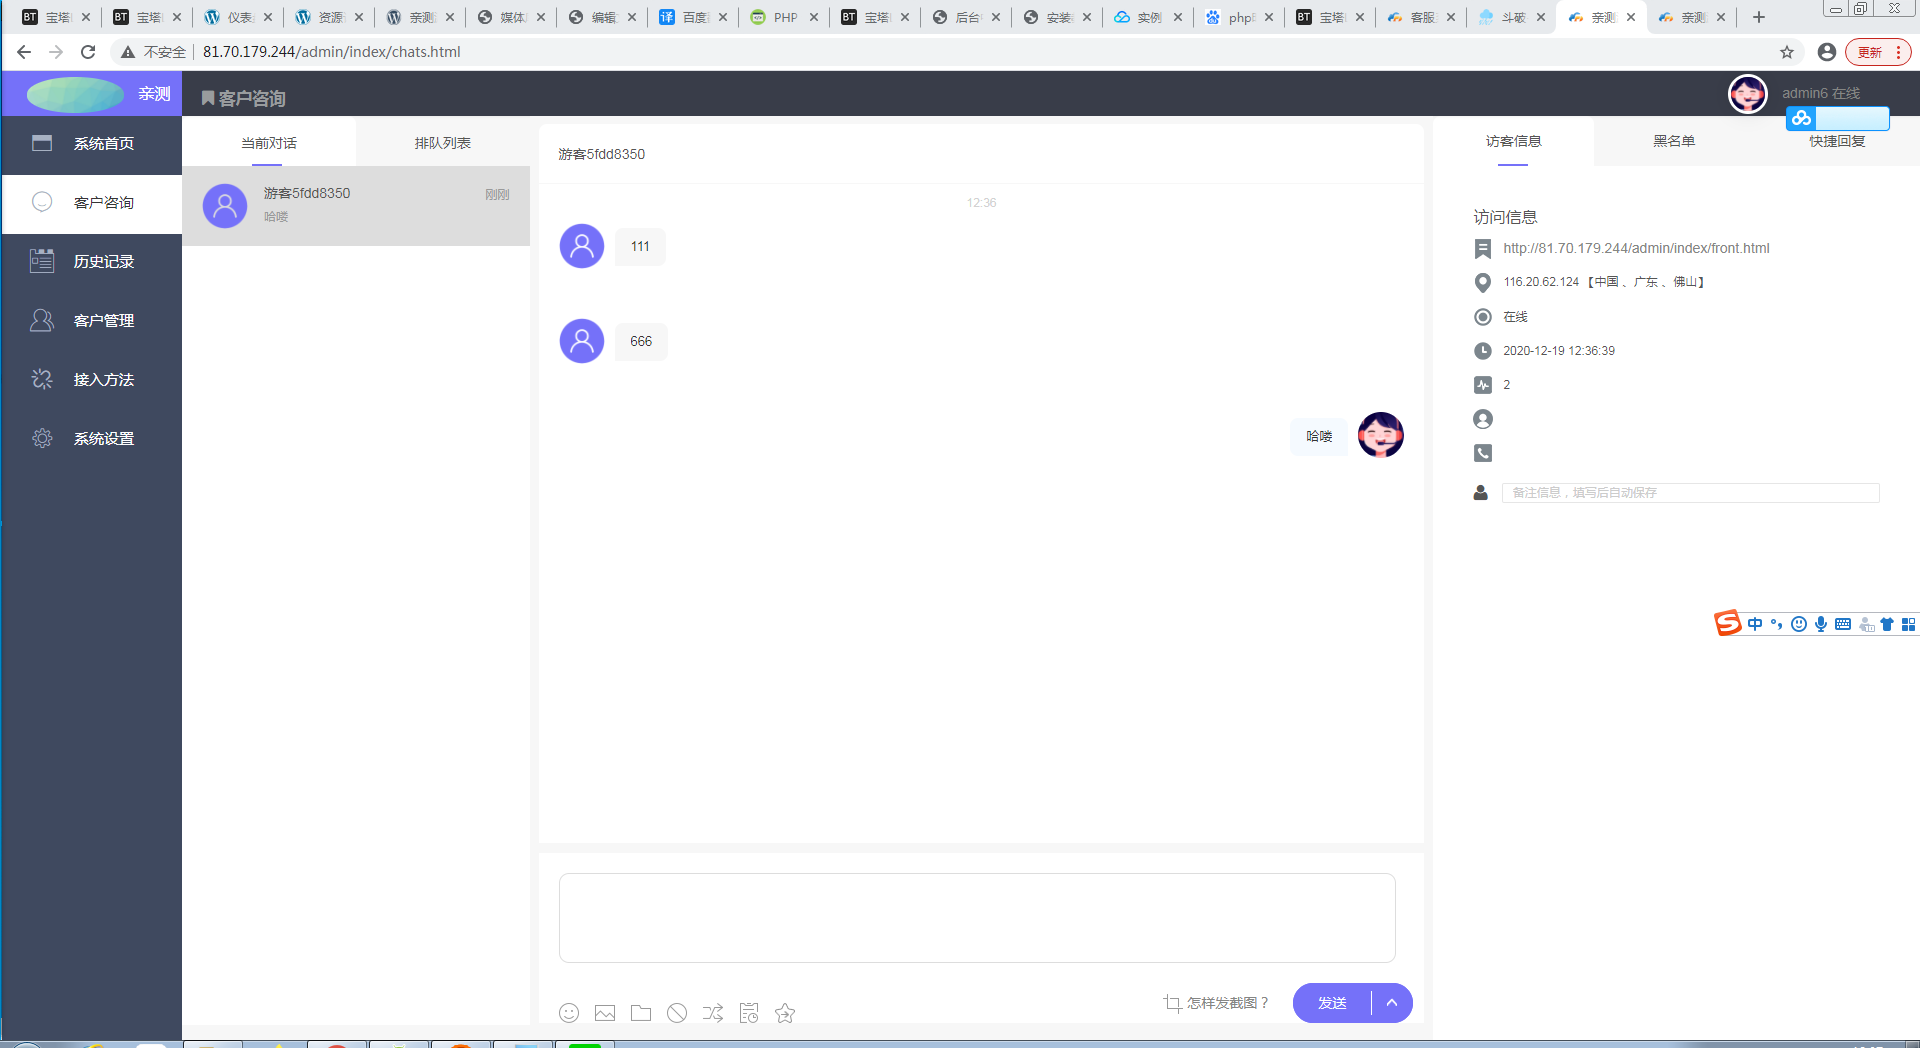This screenshot has width=1920, height=1048.
Task: Click browser 更新 update button
Action: (x=1877, y=52)
